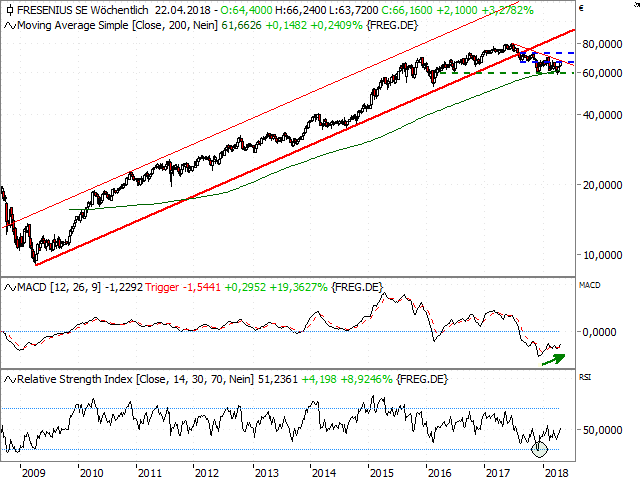Image resolution: width=640 pixels, height=480 pixels.
Task: Click the MACD change +19,3627%
Action: [298, 288]
